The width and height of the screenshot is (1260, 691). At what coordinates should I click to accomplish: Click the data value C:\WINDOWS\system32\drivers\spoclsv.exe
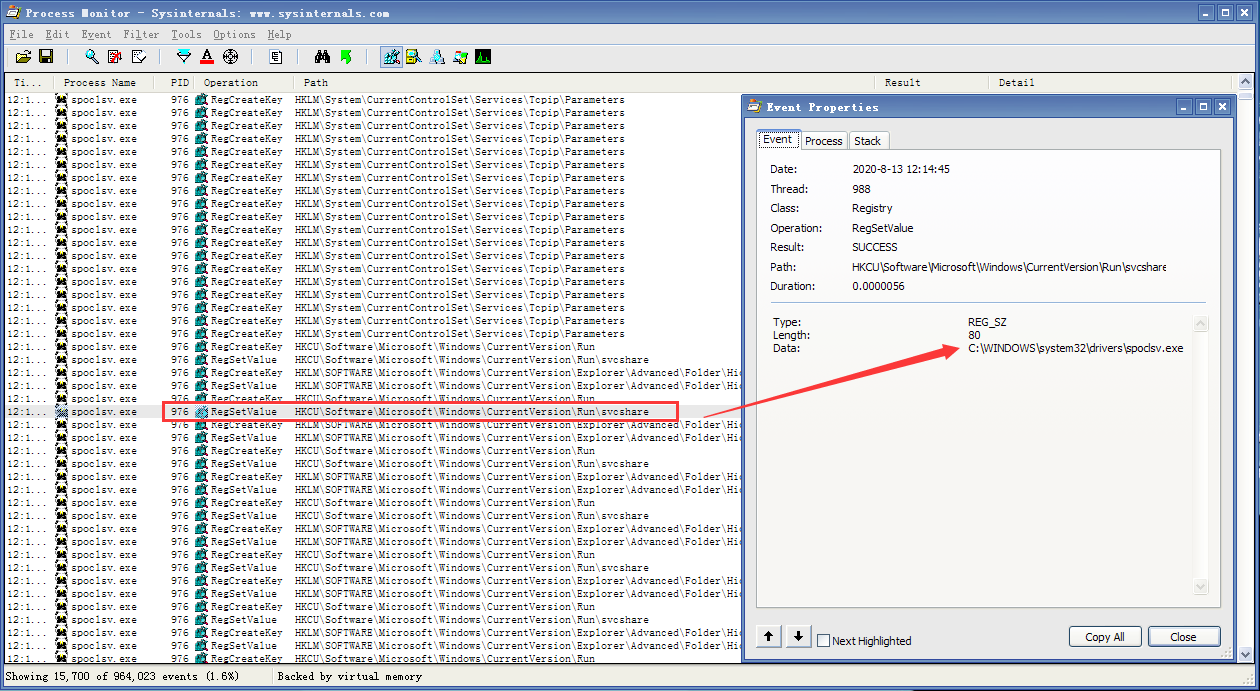[x=1075, y=348]
